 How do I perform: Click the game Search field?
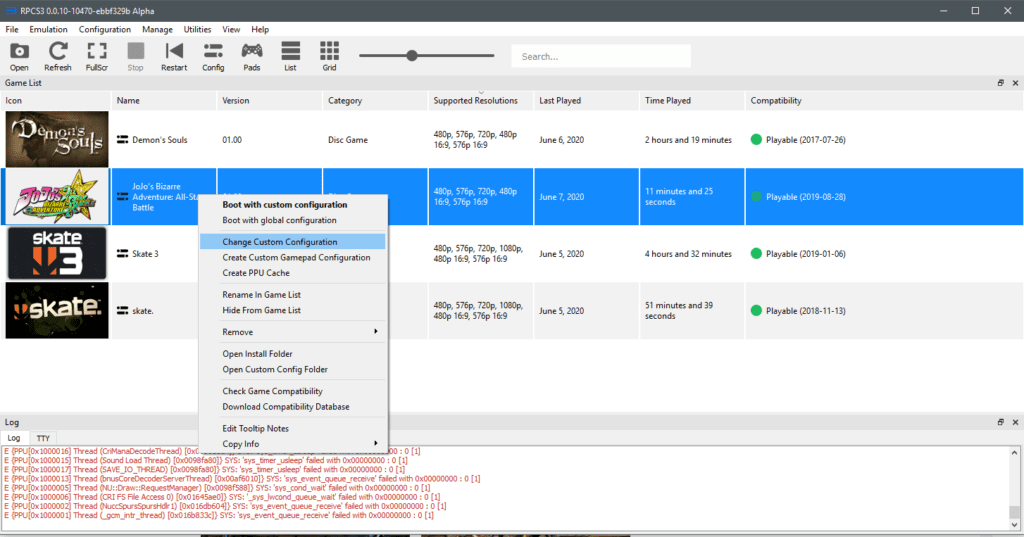(x=601, y=56)
